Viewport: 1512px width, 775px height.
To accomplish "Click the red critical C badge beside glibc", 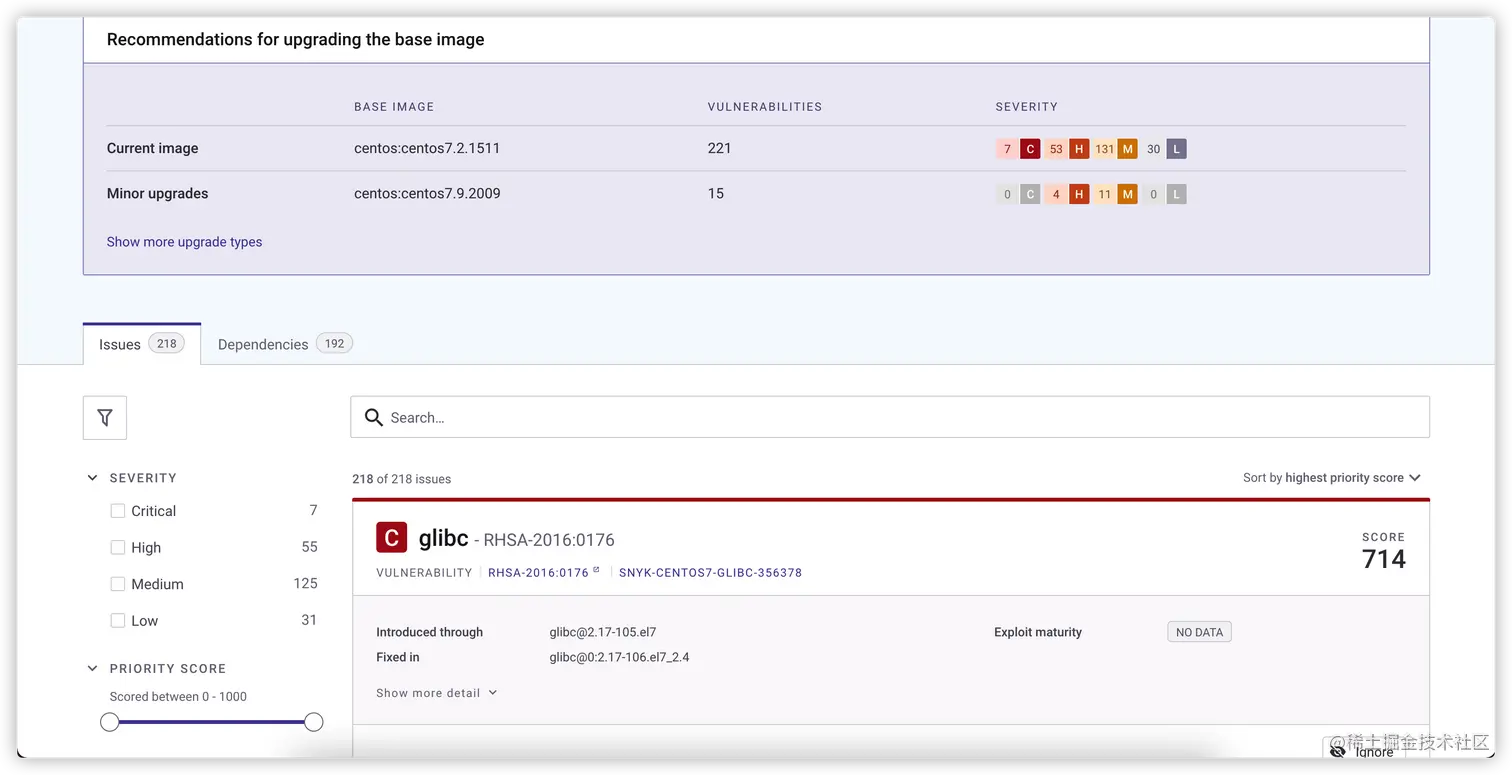I will [391, 538].
